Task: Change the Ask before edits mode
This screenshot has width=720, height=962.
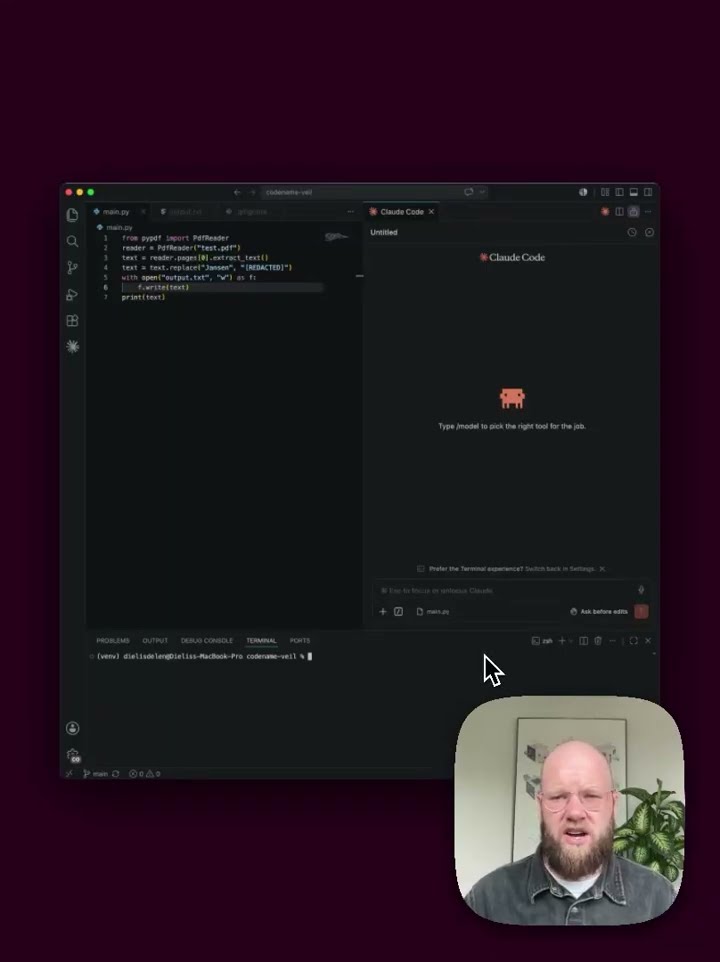Action: coord(599,612)
